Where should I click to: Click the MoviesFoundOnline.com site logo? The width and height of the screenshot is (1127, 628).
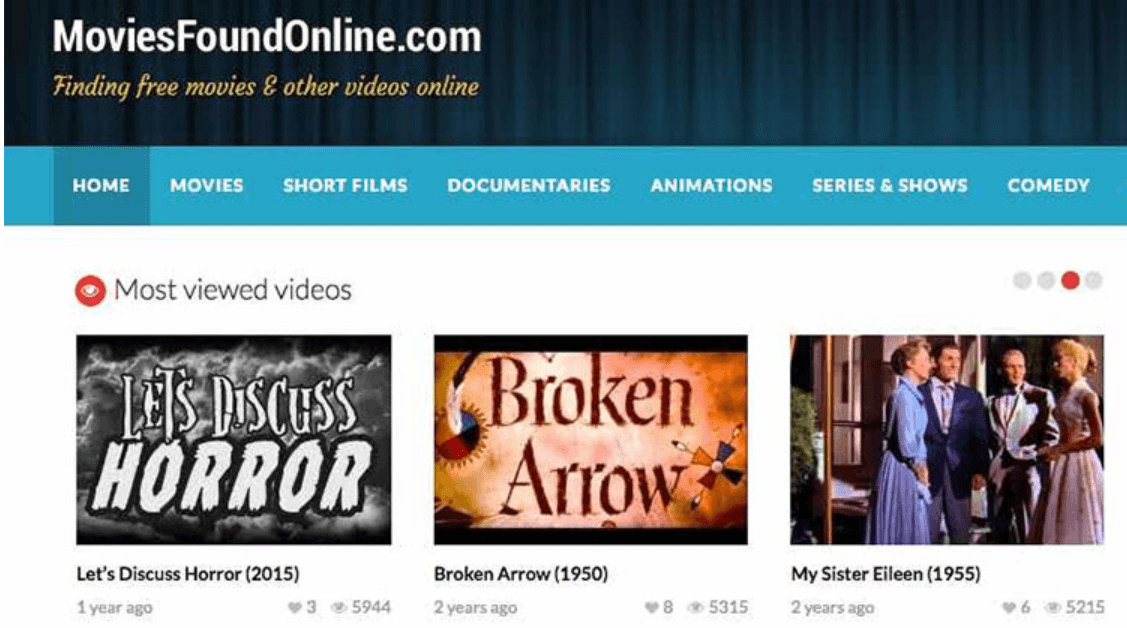[x=267, y=37]
